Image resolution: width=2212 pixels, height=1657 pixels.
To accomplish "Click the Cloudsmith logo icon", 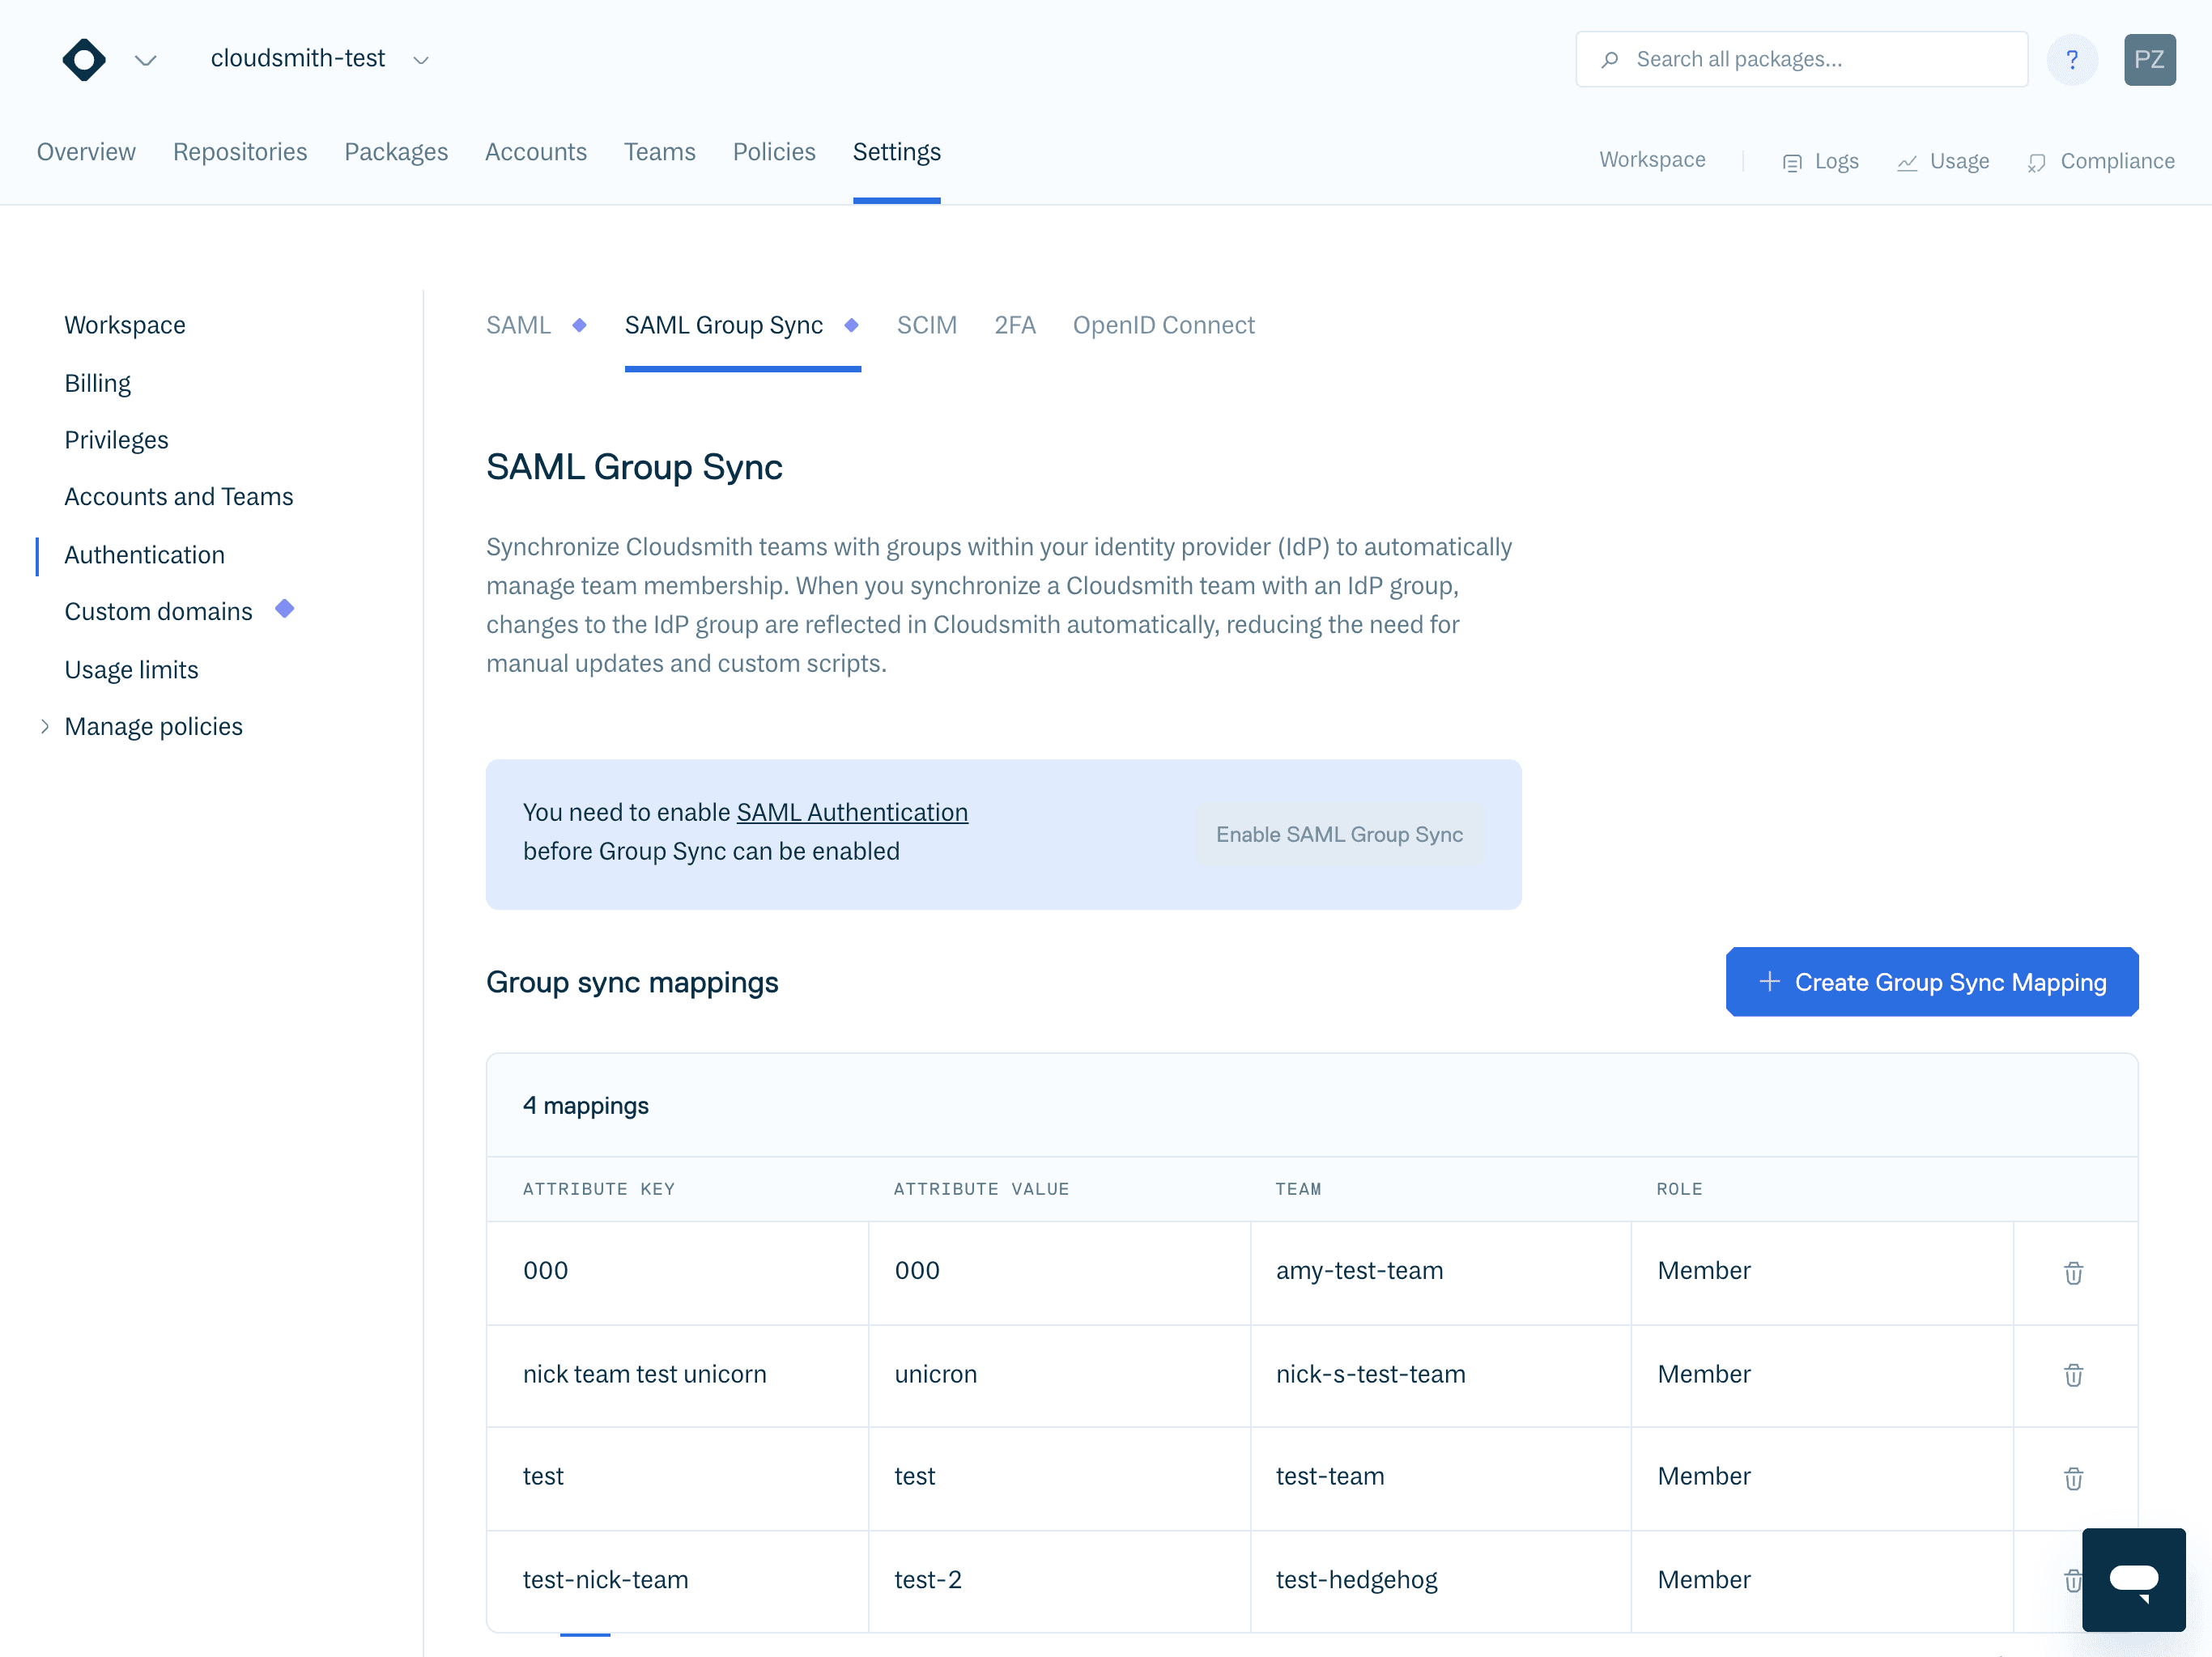I will pos(84,59).
